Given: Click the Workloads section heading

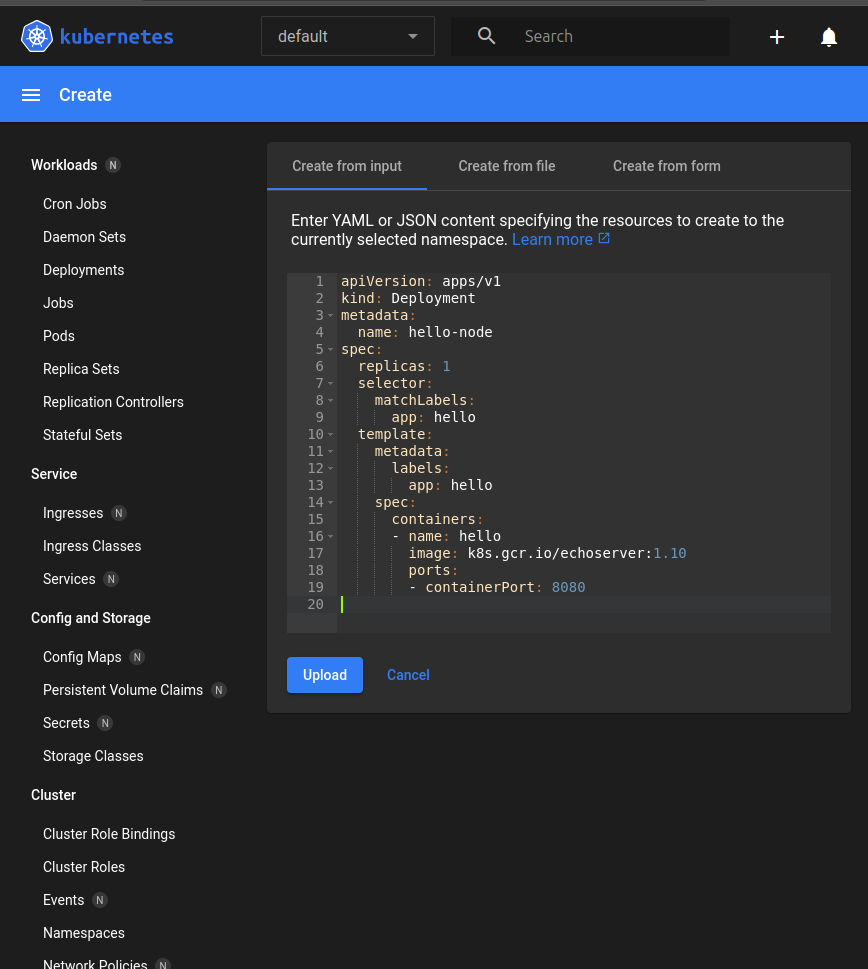Looking at the screenshot, I should coord(64,165).
